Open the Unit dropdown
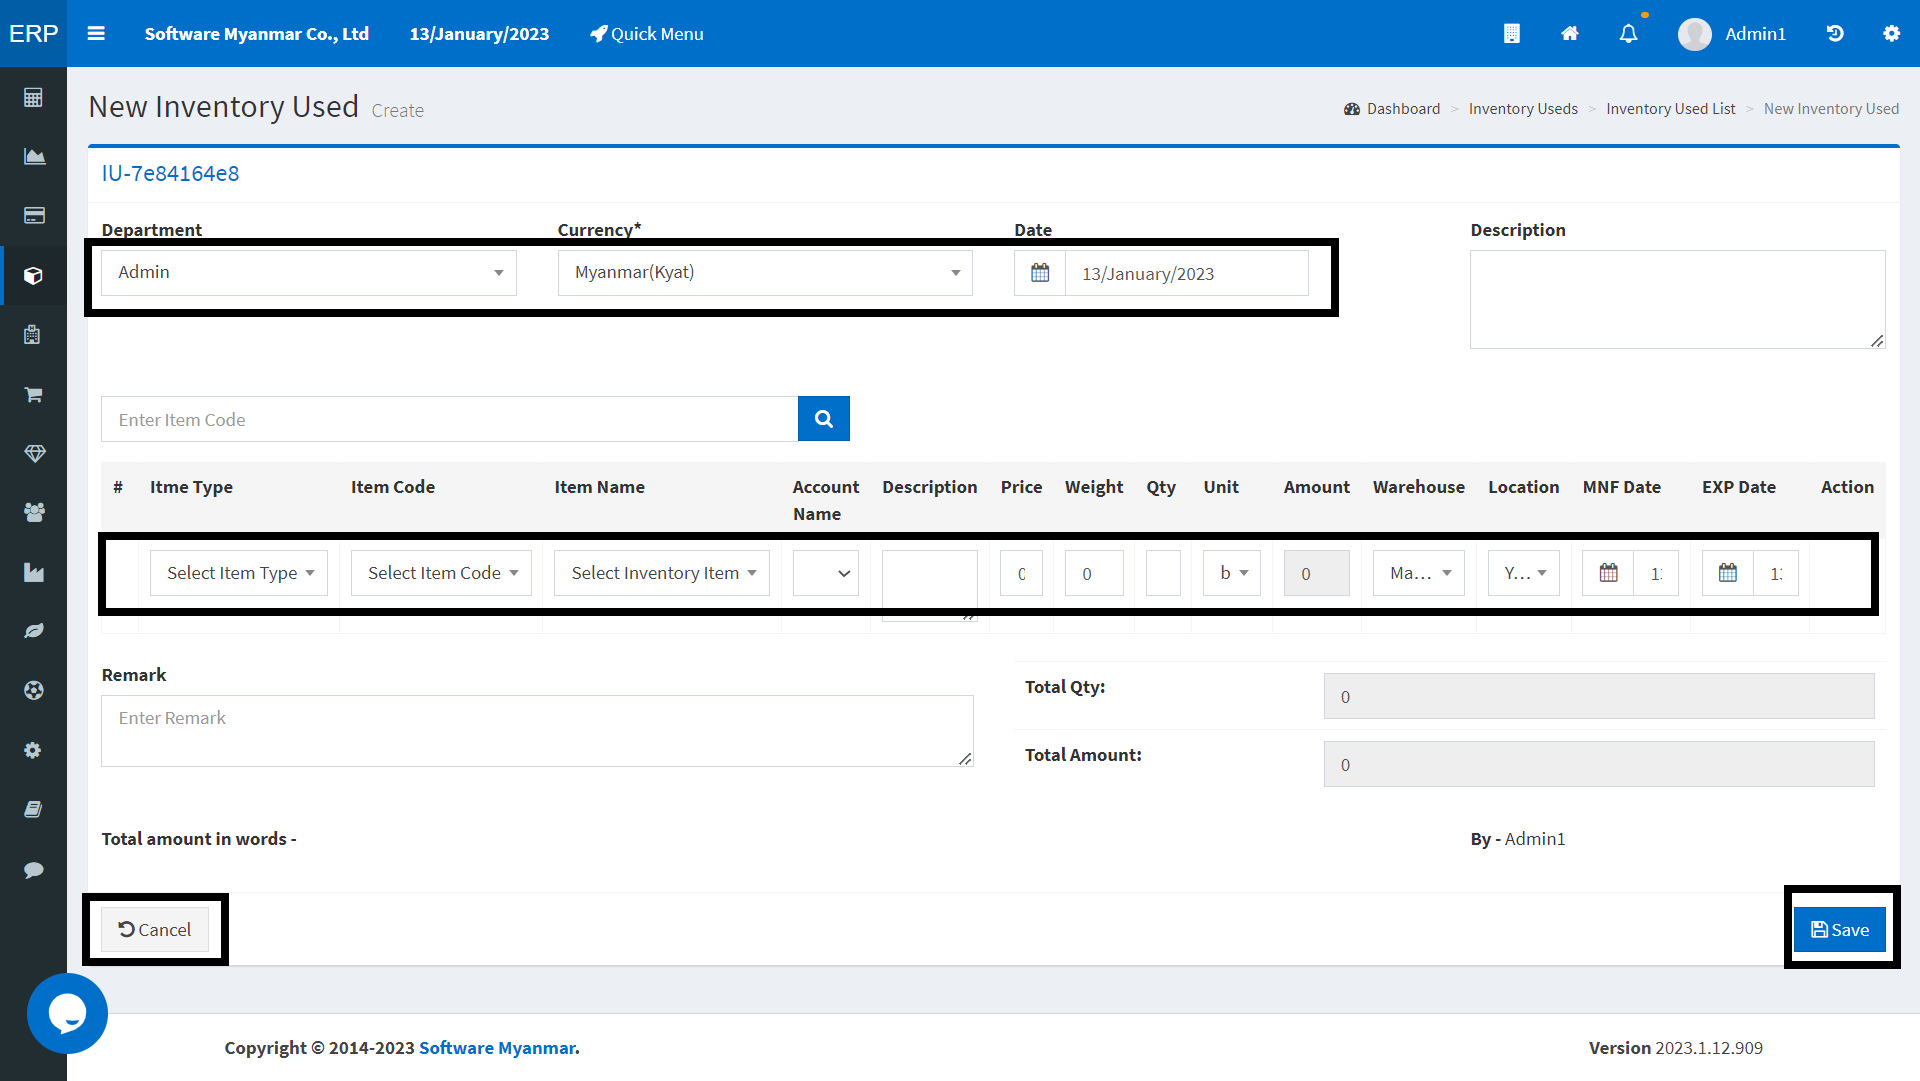The height and width of the screenshot is (1081, 1920). [x=1232, y=573]
